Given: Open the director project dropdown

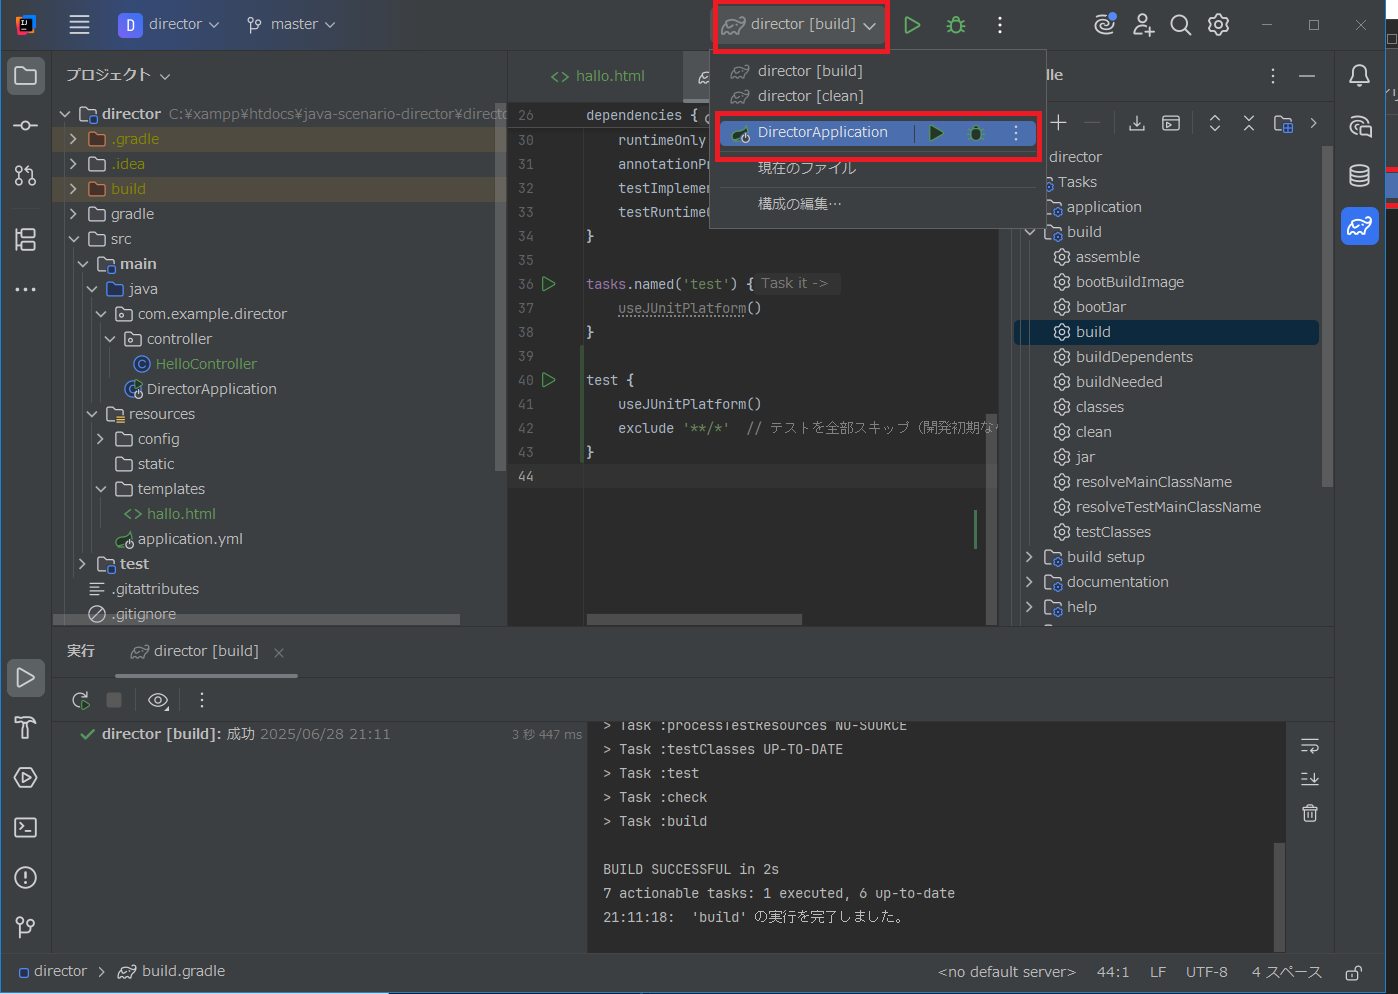Looking at the screenshot, I should [169, 25].
